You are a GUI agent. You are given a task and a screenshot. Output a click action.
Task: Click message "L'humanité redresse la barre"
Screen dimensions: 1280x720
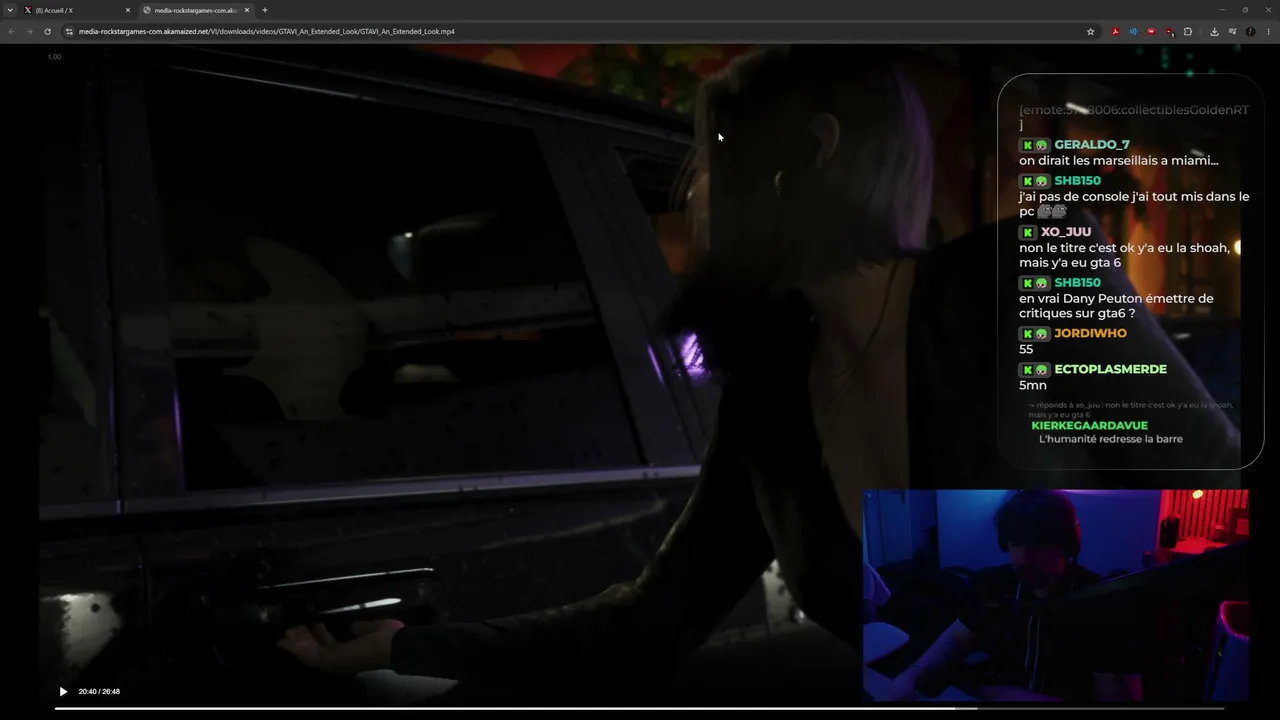pos(1111,439)
